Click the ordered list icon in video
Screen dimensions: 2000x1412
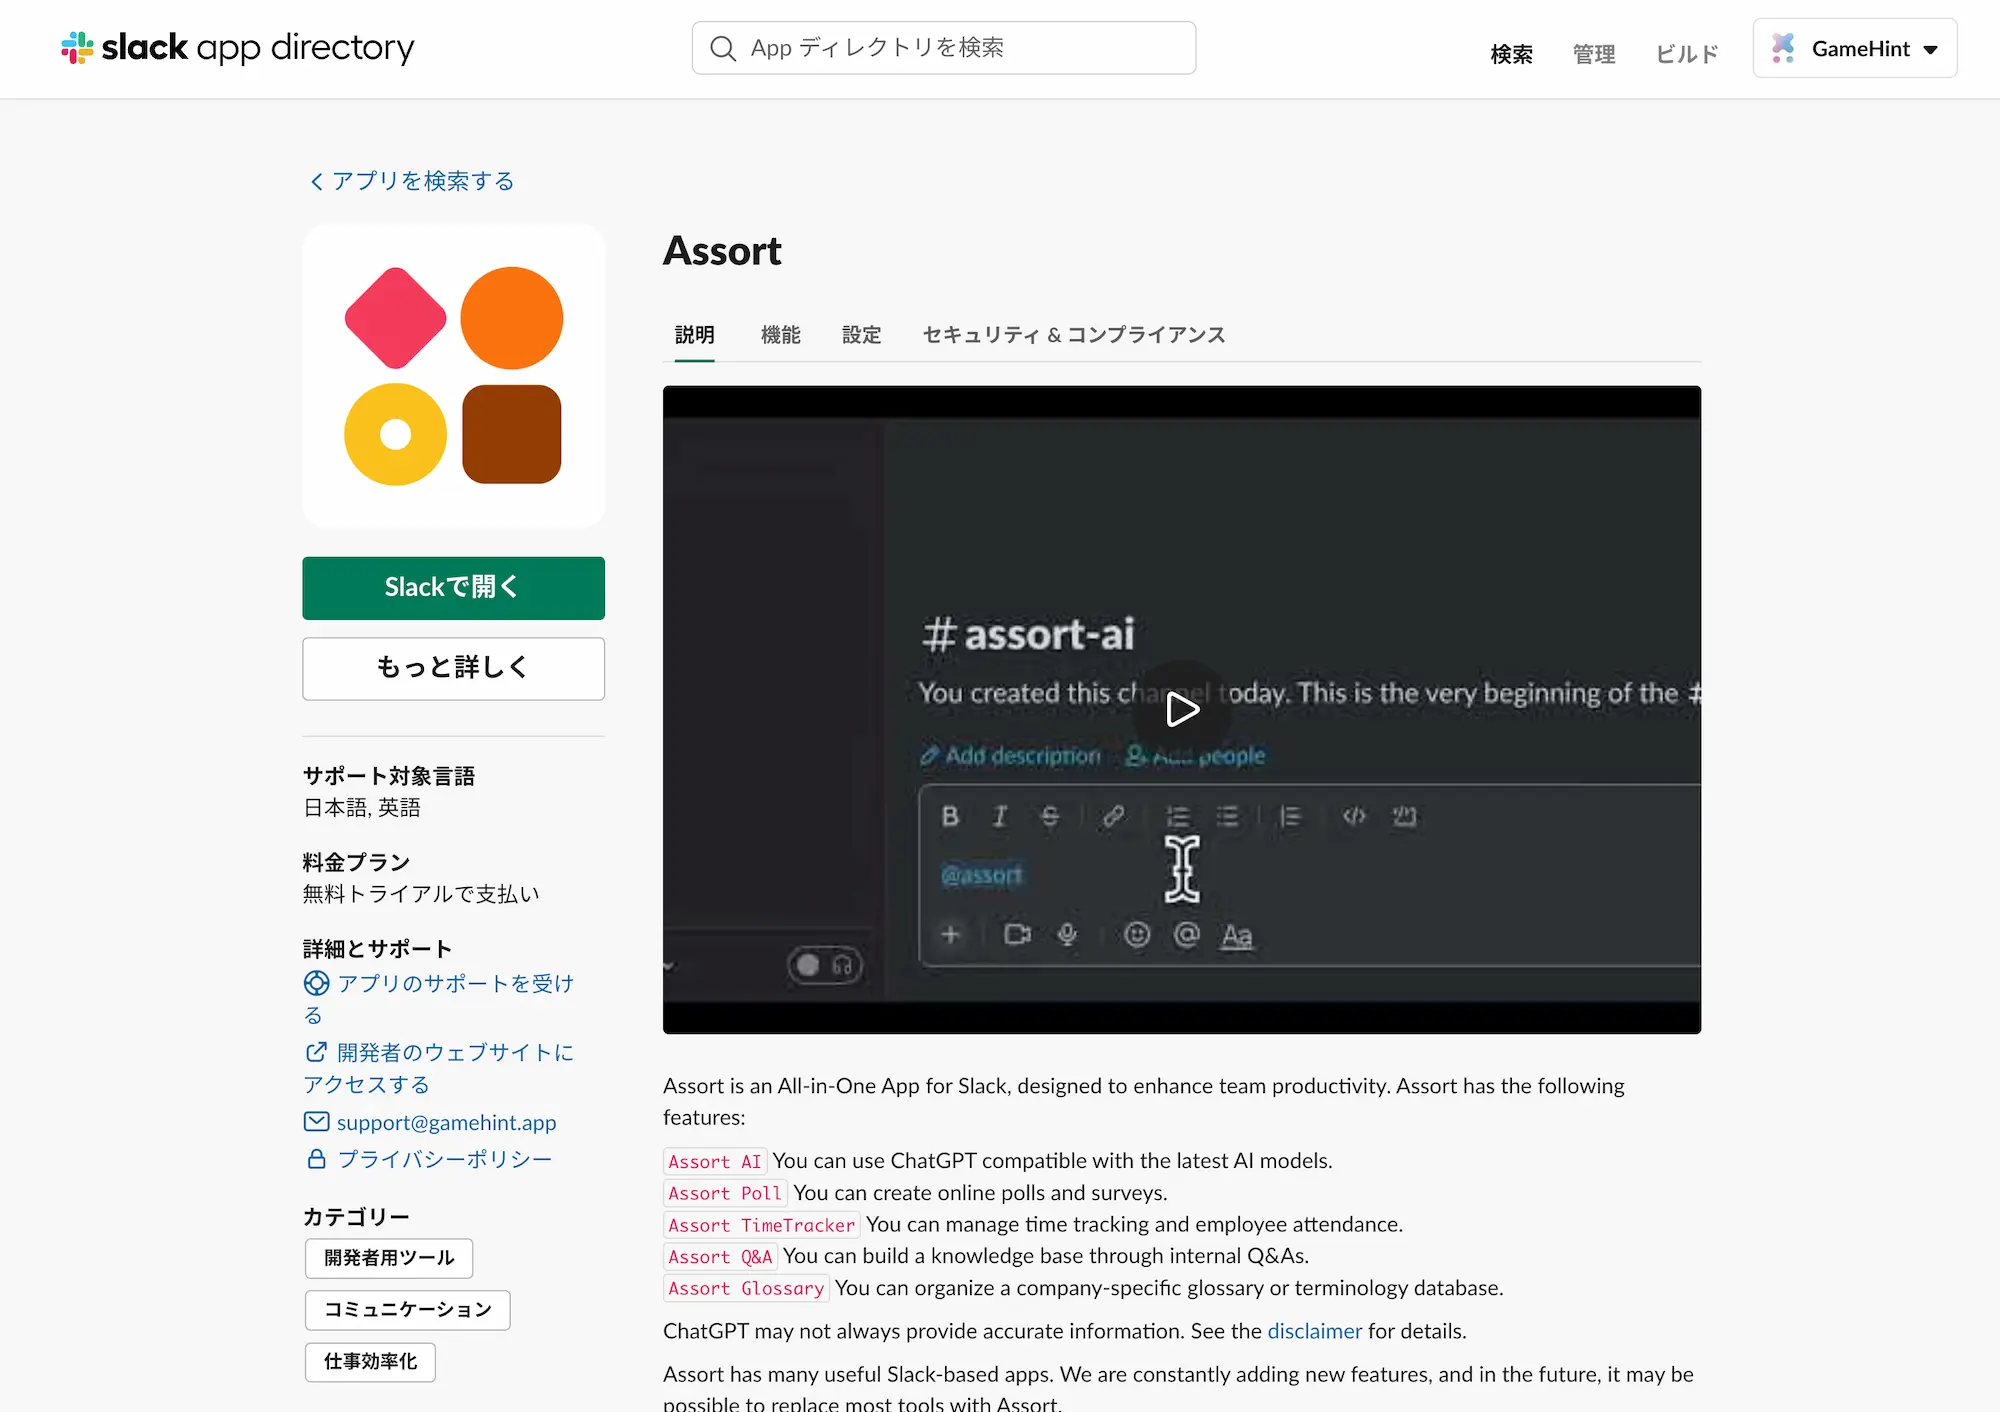pyautogui.click(x=1177, y=816)
